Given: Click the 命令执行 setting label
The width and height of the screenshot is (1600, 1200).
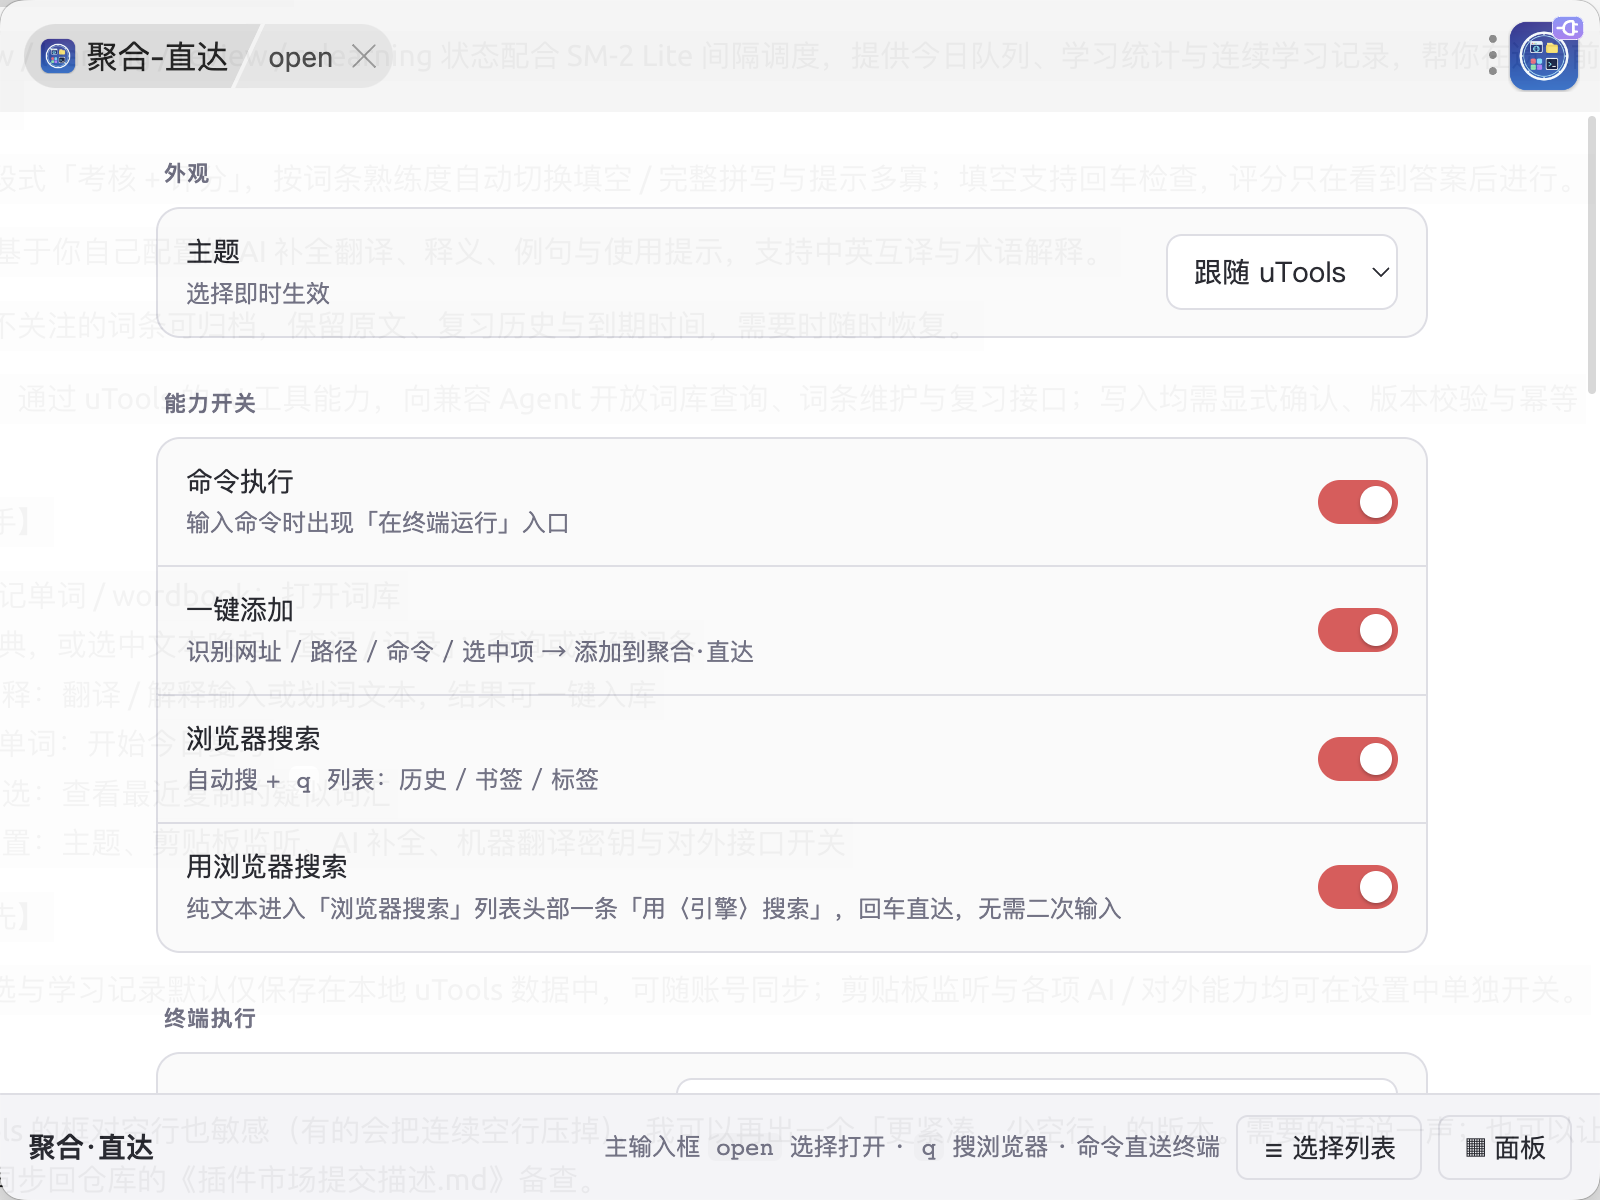Looking at the screenshot, I should point(240,482).
